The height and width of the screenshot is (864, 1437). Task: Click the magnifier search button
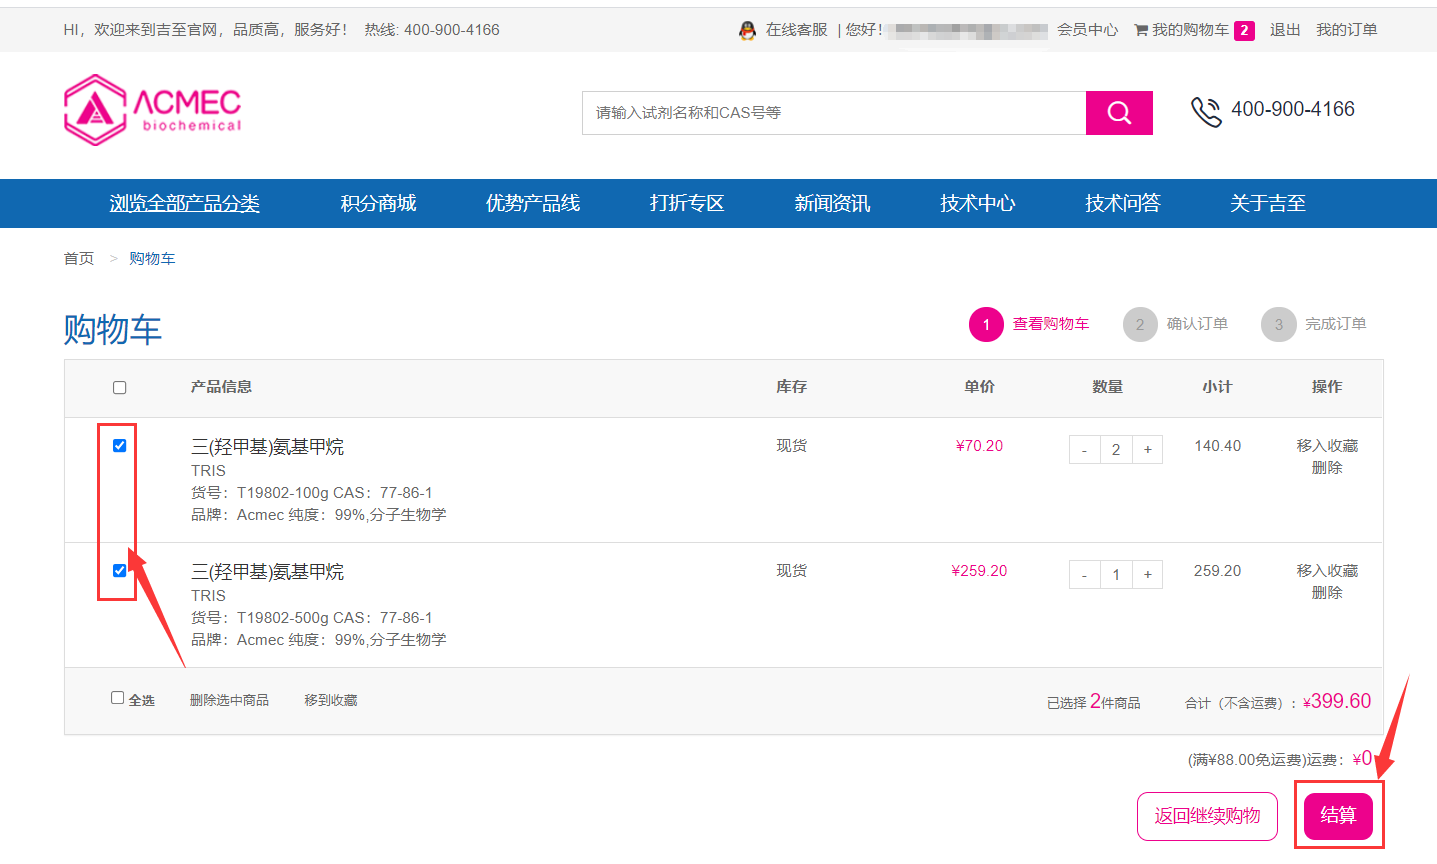click(1119, 113)
